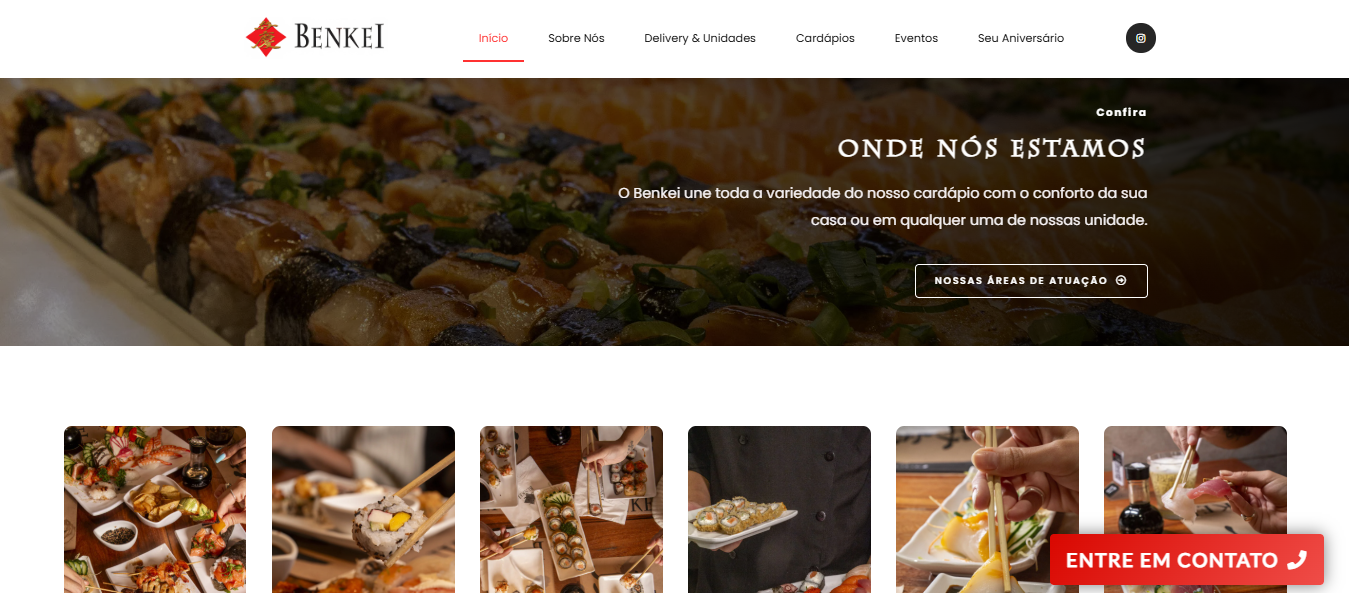
Task: Open photo with soy sauce bottle
Action: 1195,480
